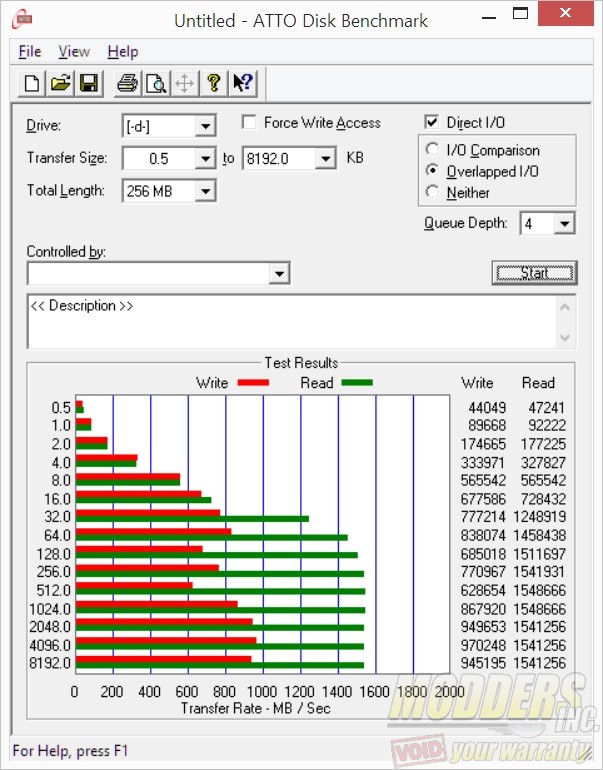Click the New document toolbar icon

(31, 83)
